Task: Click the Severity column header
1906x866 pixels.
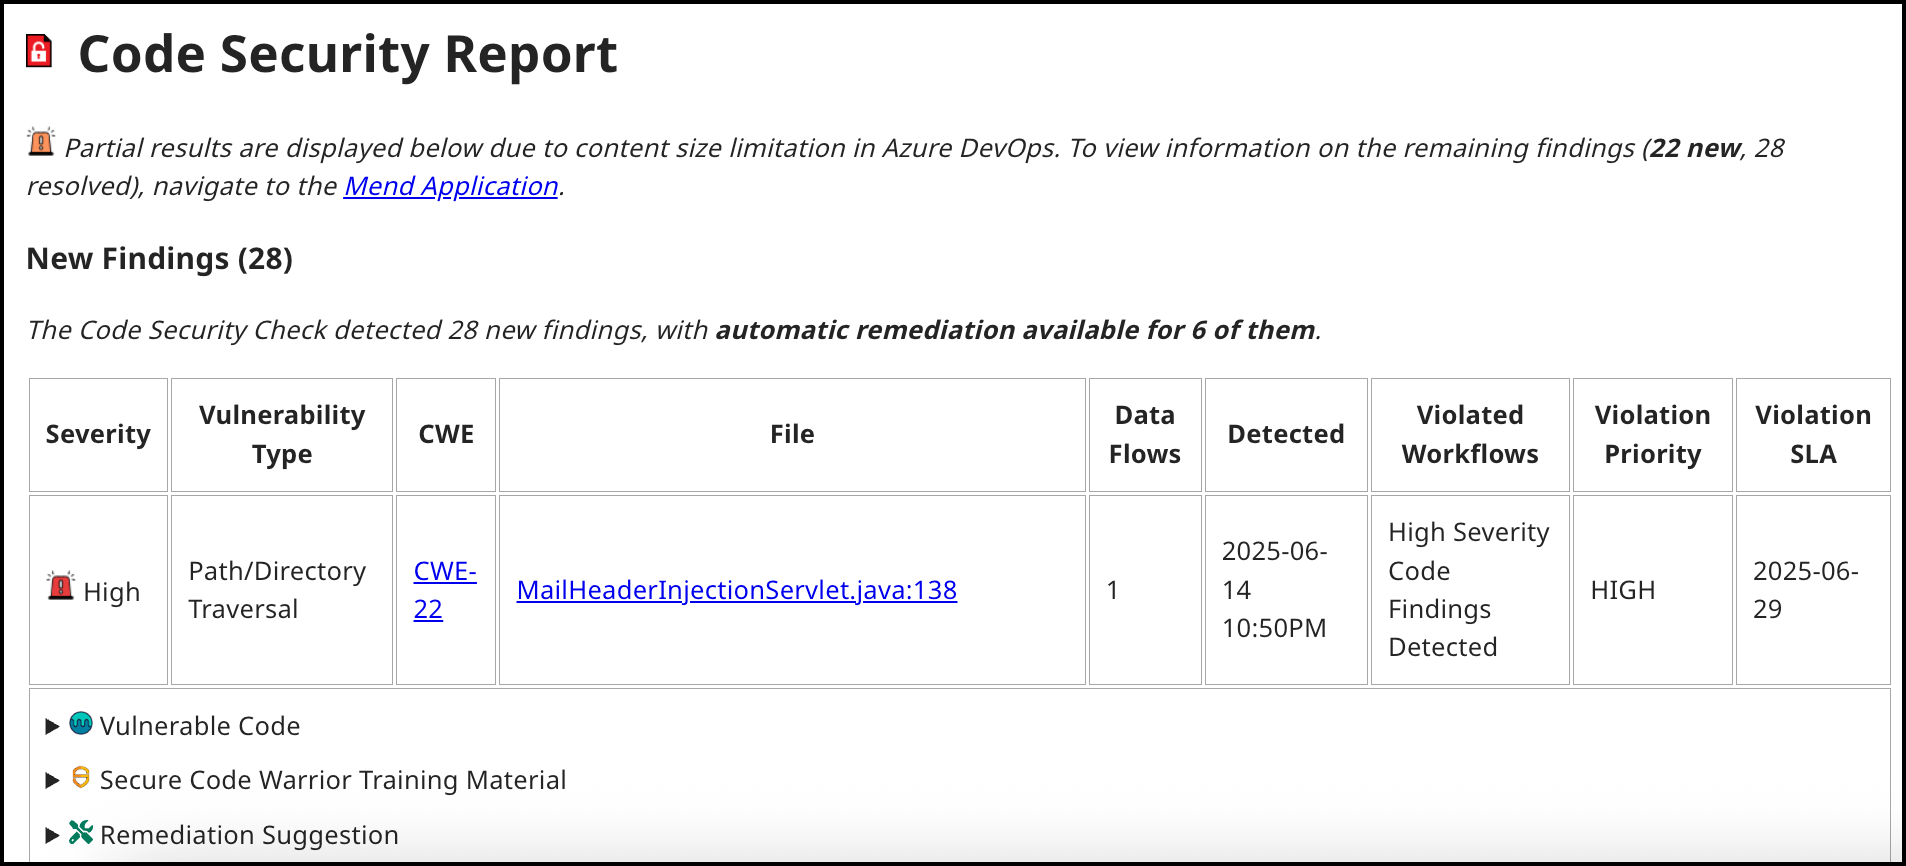Action: (98, 435)
